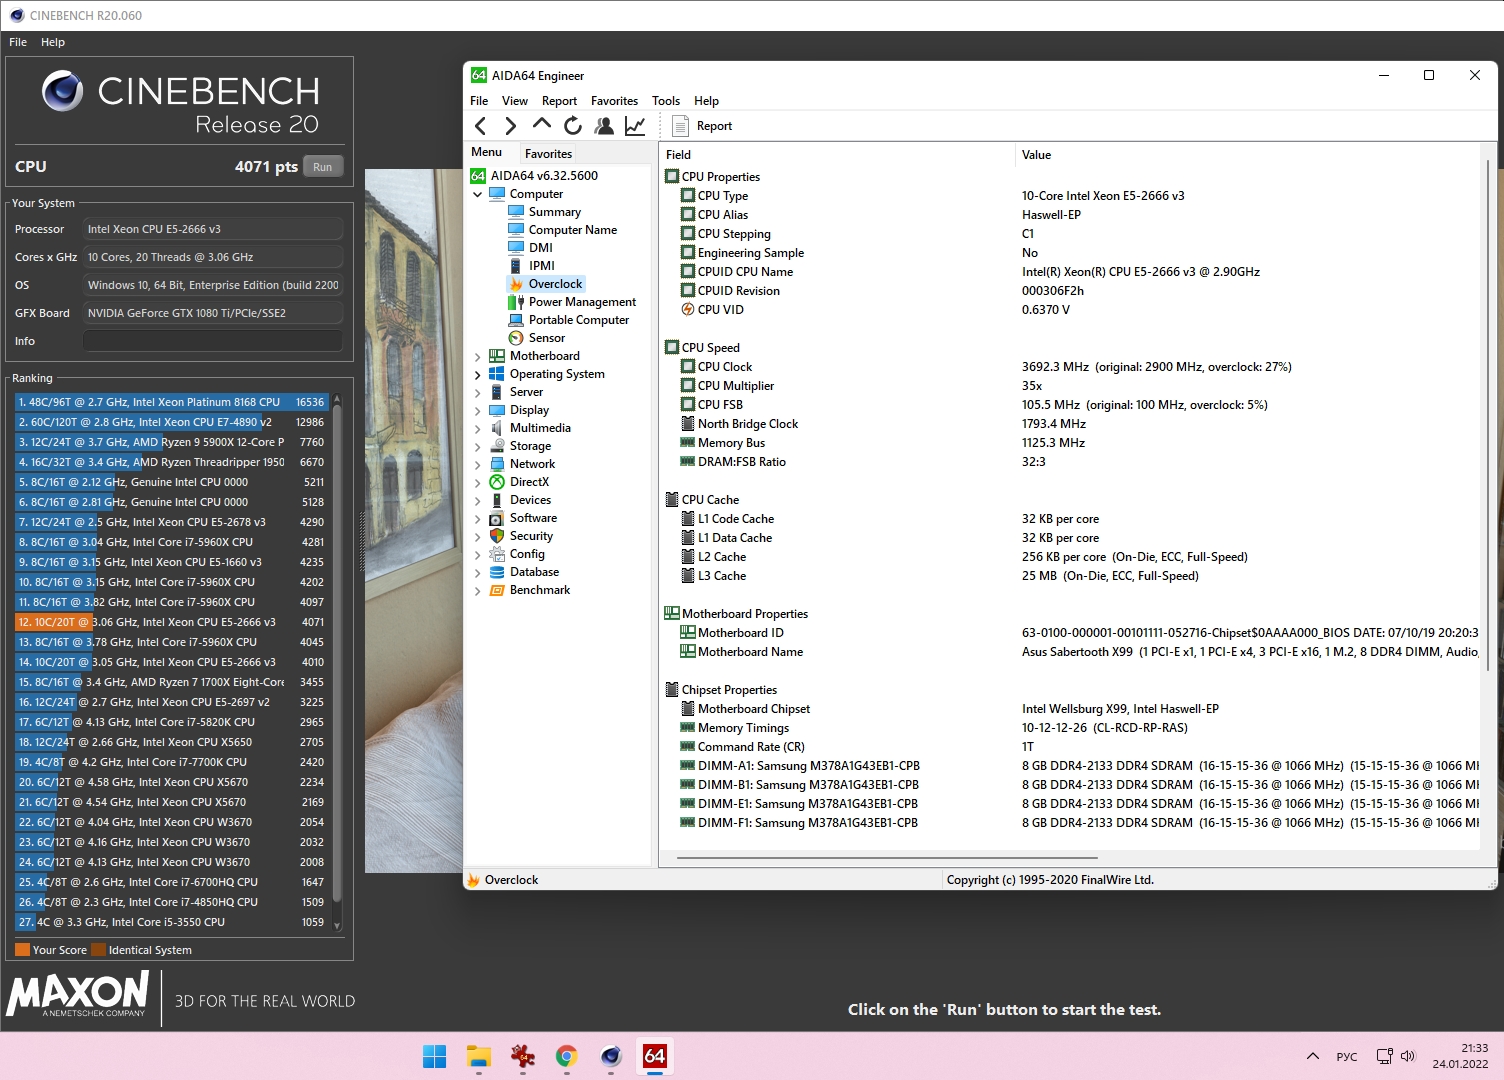
Task: Select the CPU Clock field row
Action: pyautogui.click(x=1070, y=367)
